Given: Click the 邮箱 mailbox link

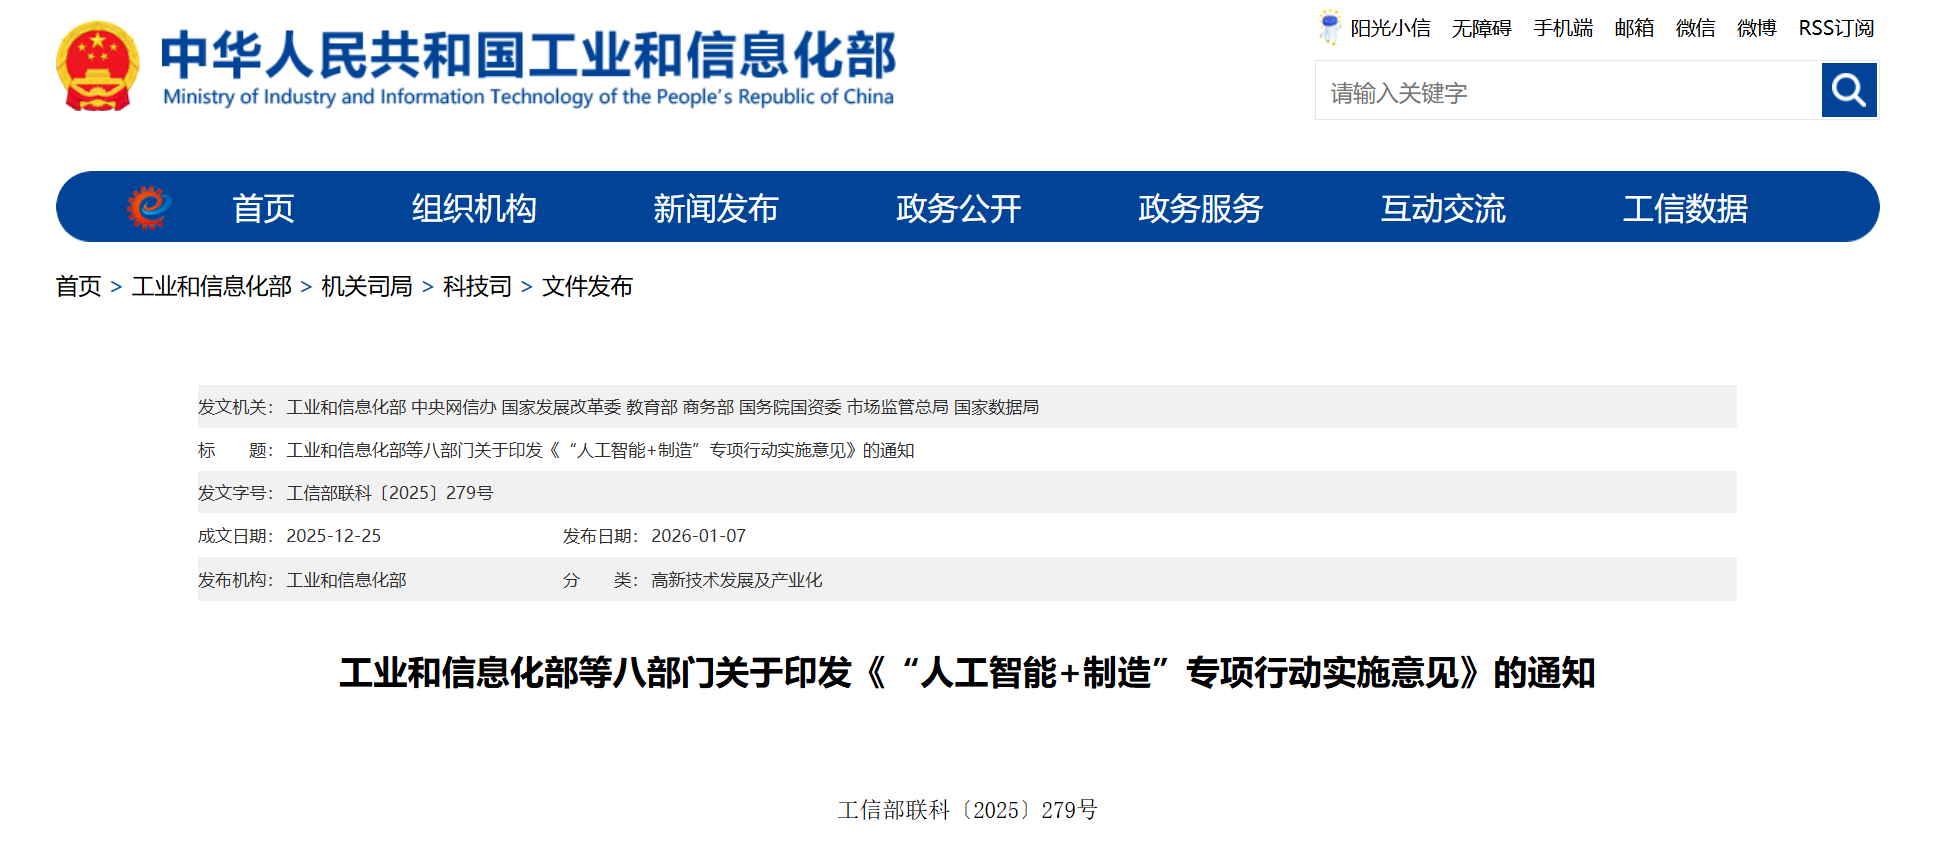Looking at the screenshot, I should tap(1634, 28).
